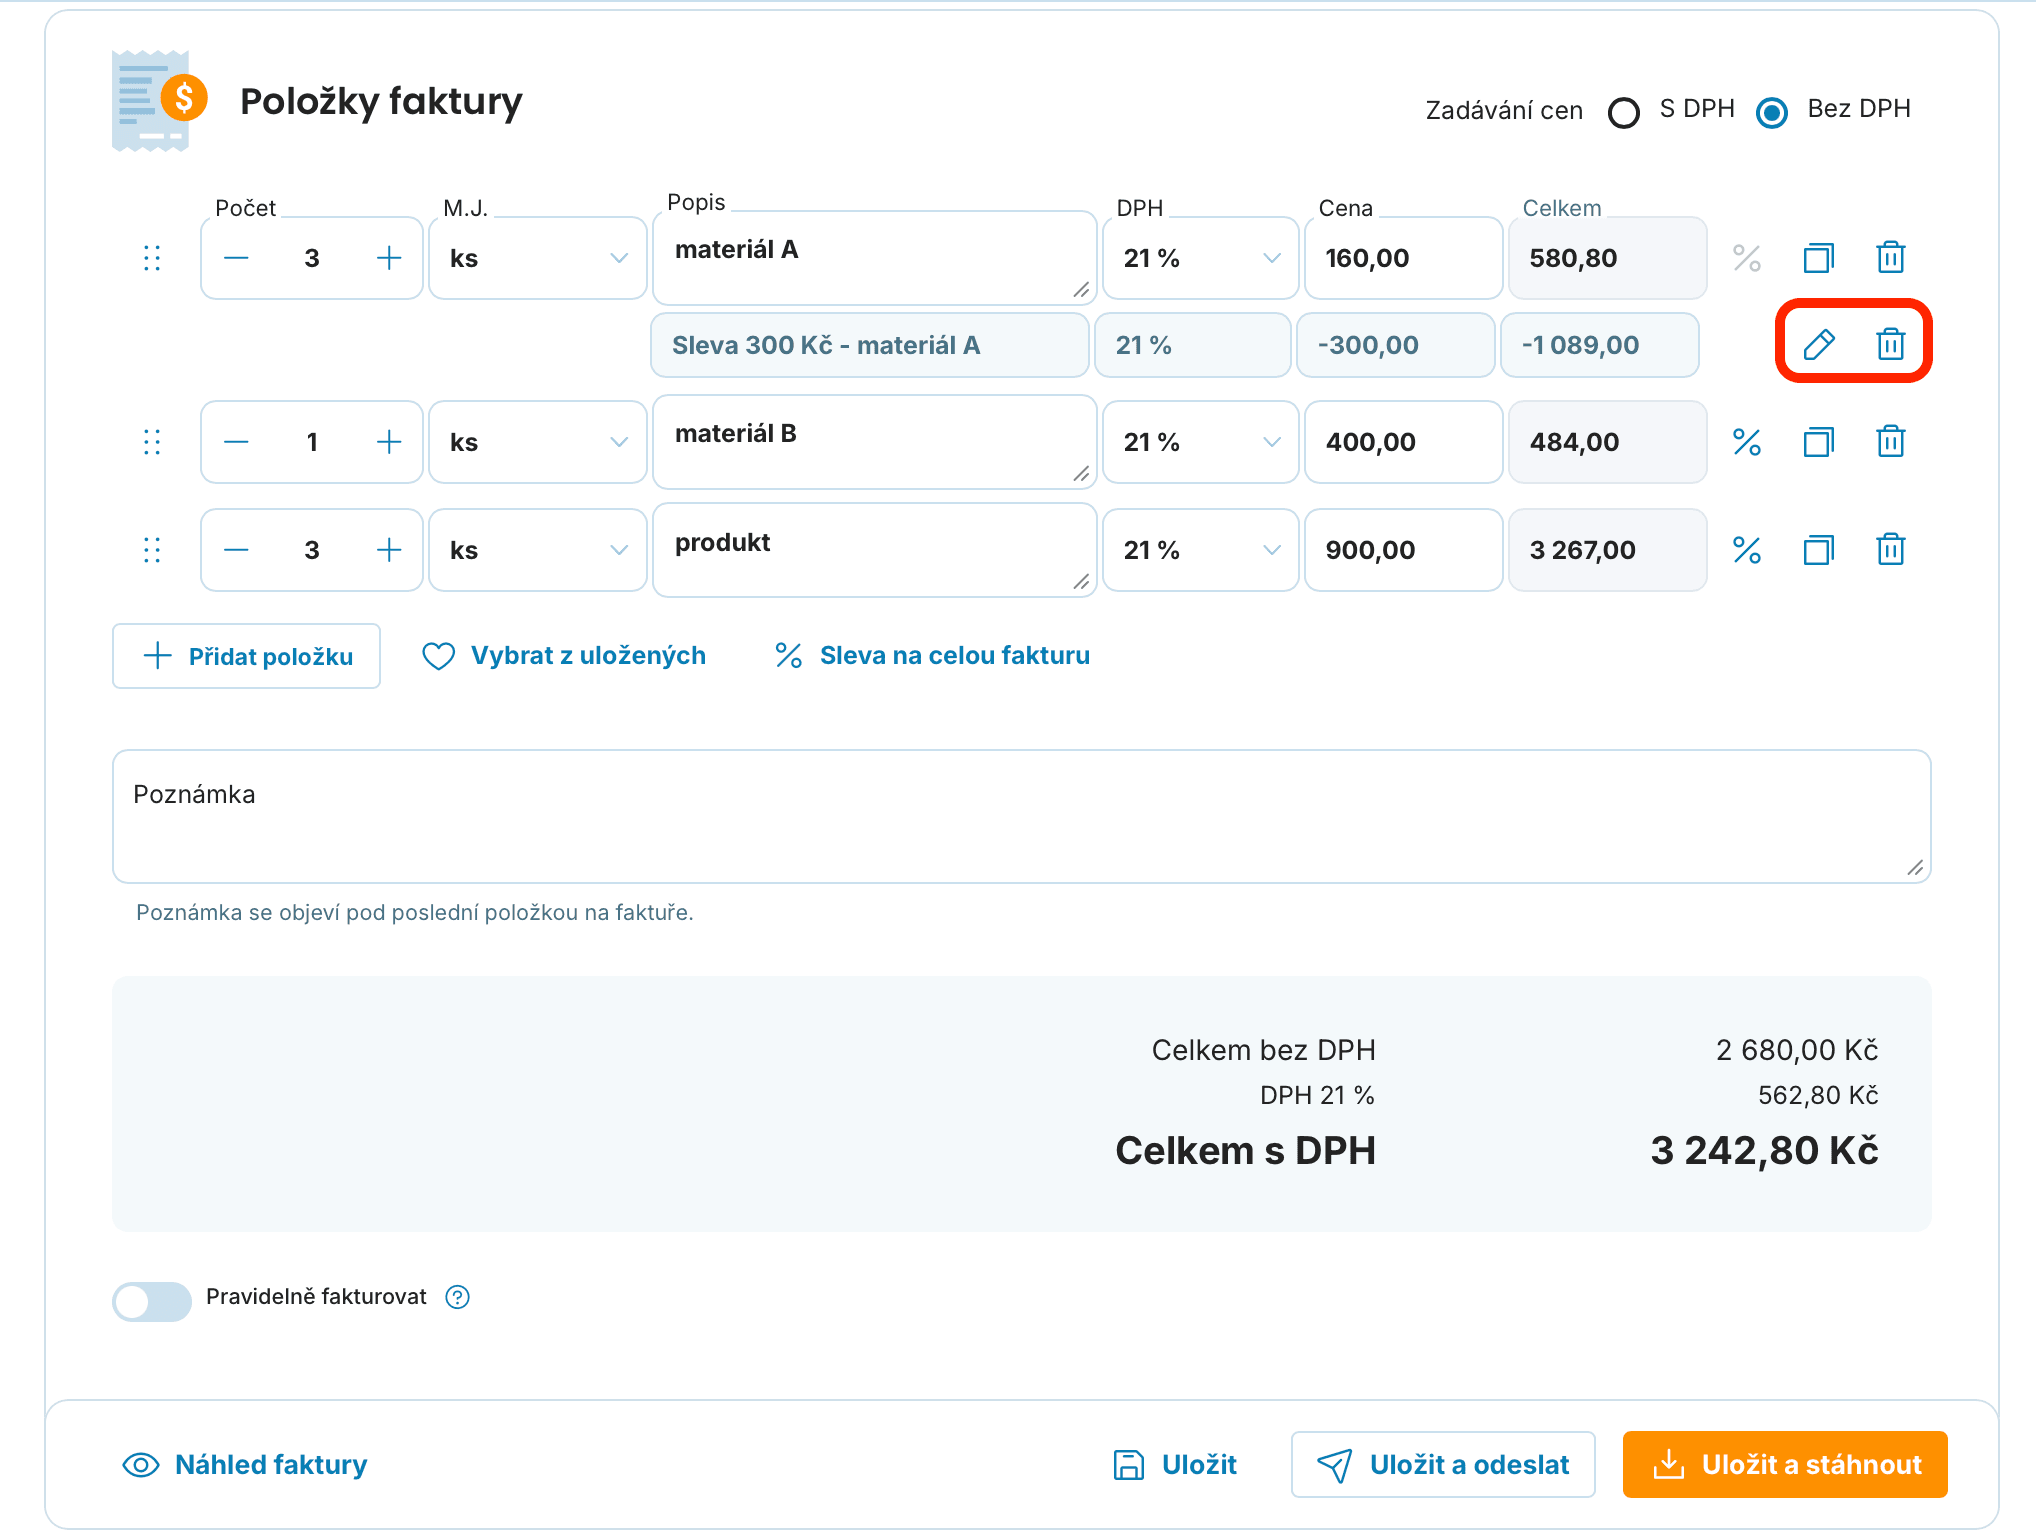
Task: Edit price field 900,00 for produkt
Action: pyautogui.click(x=1403, y=550)
